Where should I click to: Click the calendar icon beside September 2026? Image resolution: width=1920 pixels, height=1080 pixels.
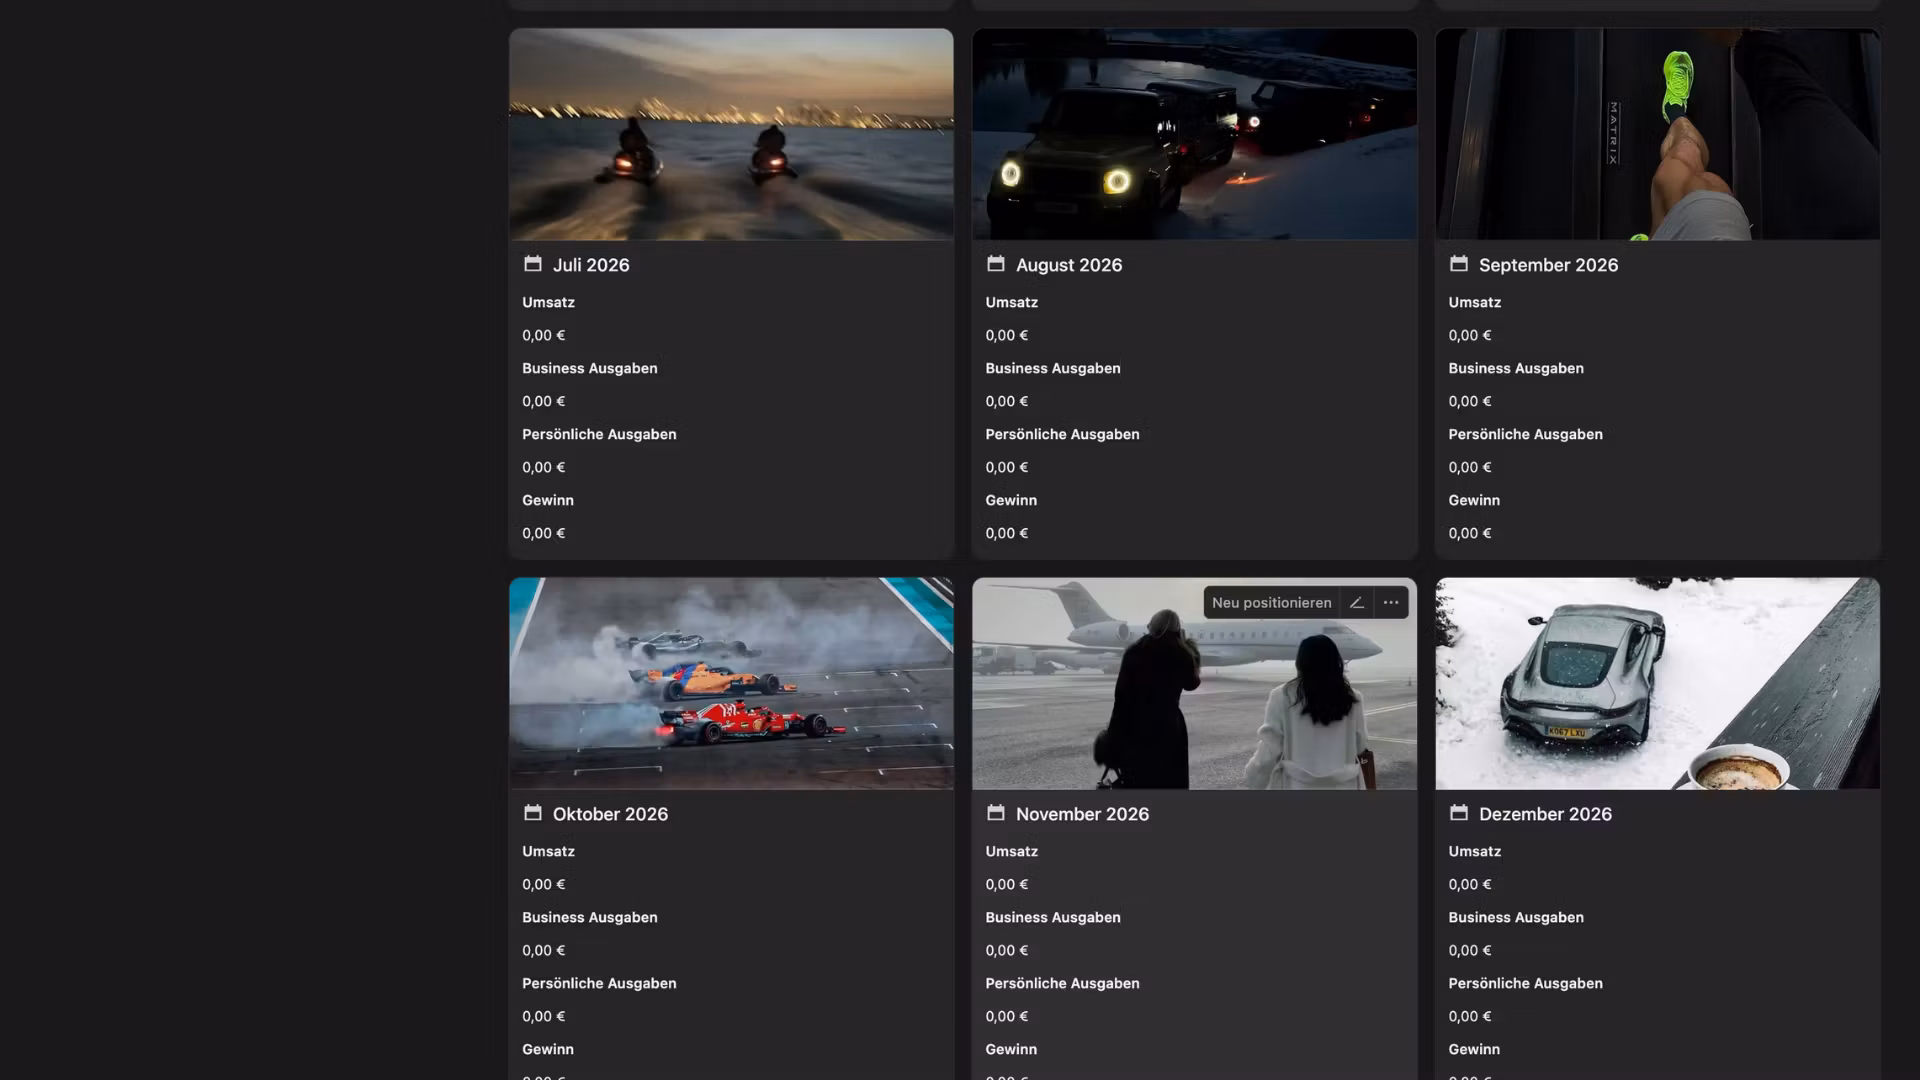coord(1458,264)
